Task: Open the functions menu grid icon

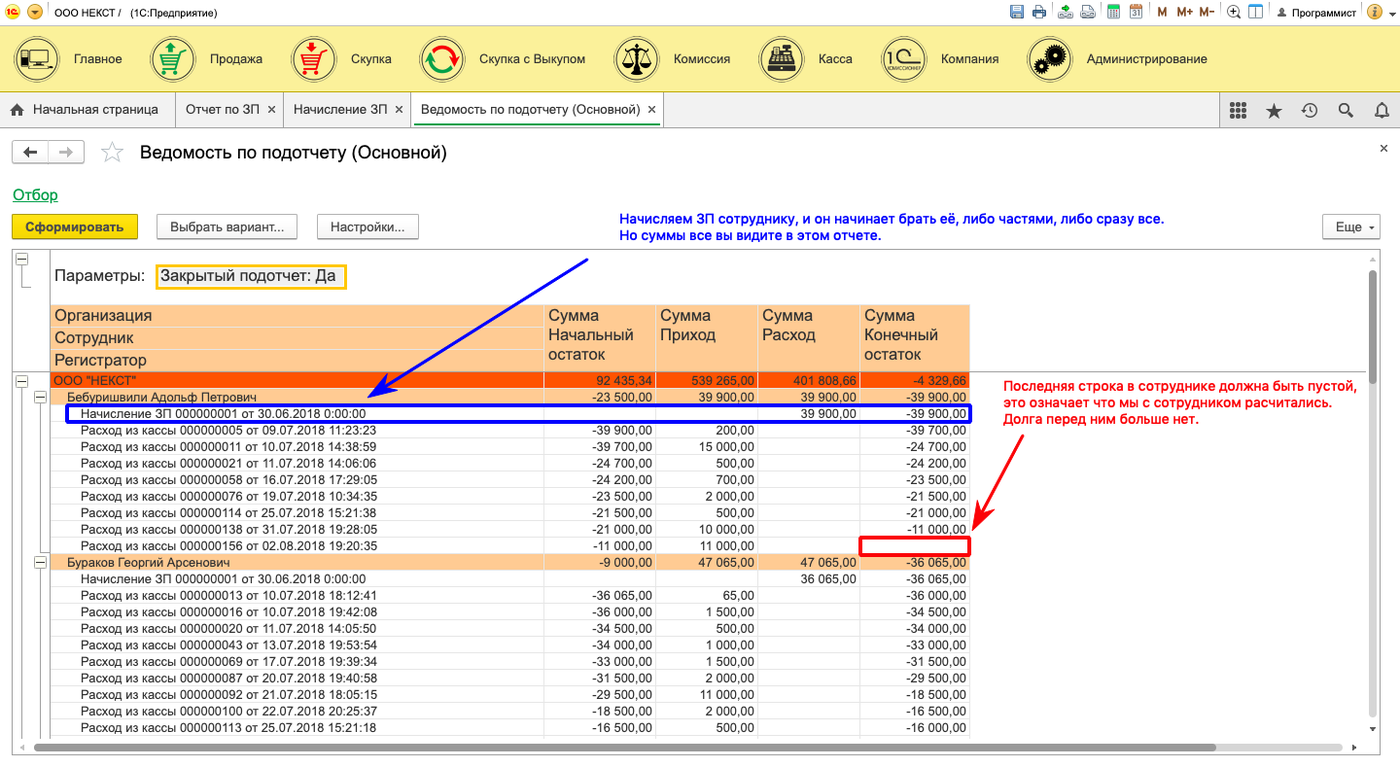Action: (x=1238, y=111)
